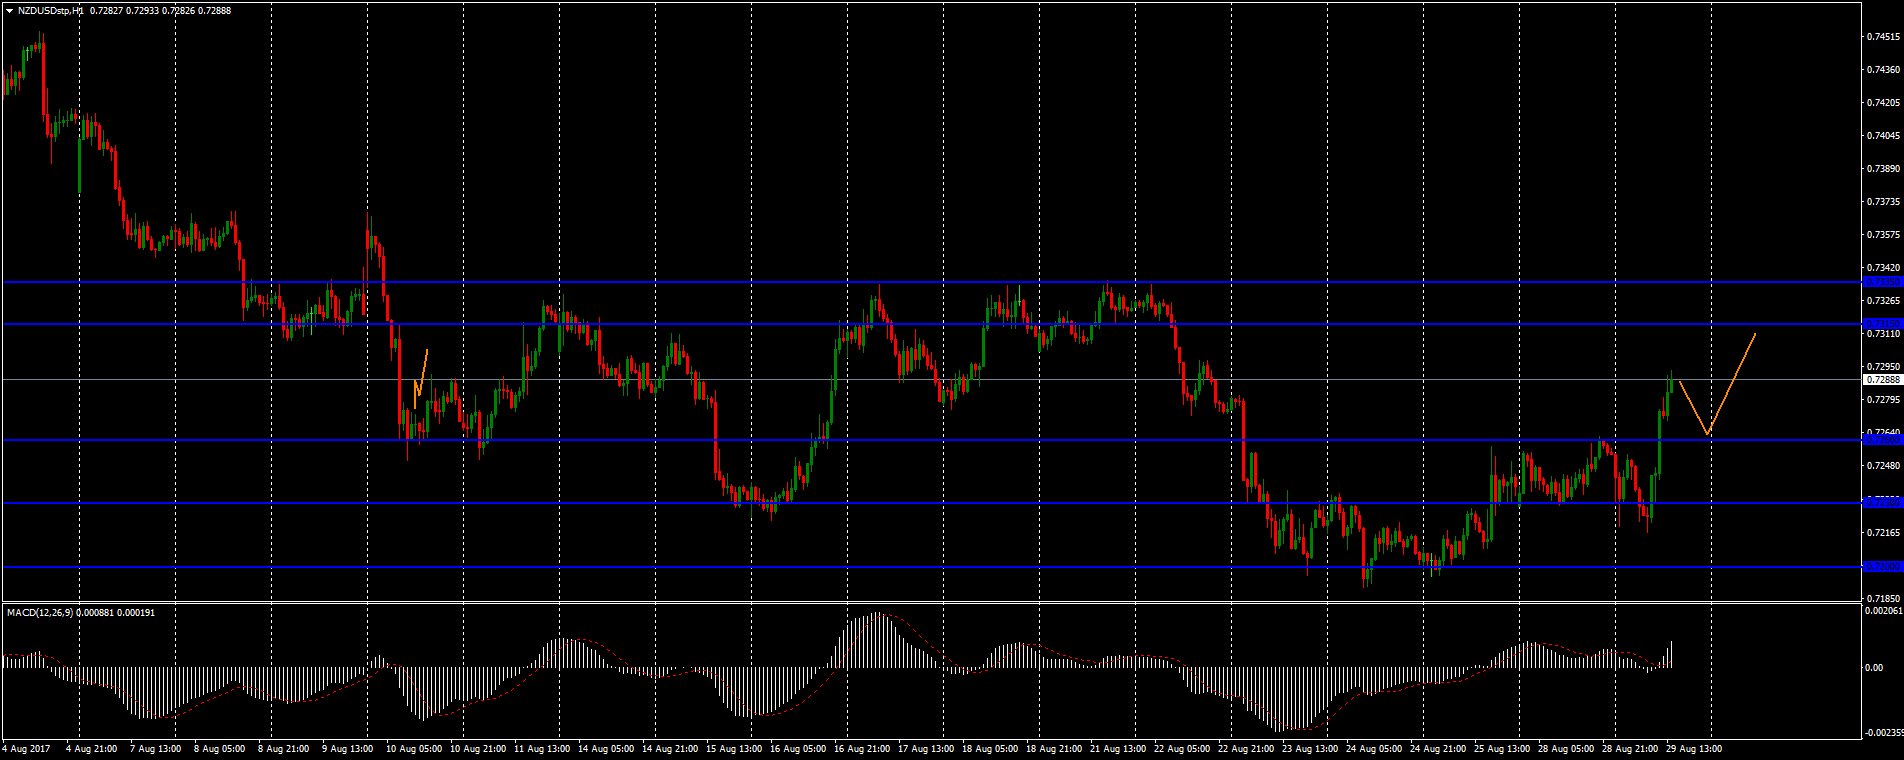The height and width of the screenshot is (760, 1904).
Task: Click the NZDUSDstp,H1 chart title
Action: click(51, 9)
